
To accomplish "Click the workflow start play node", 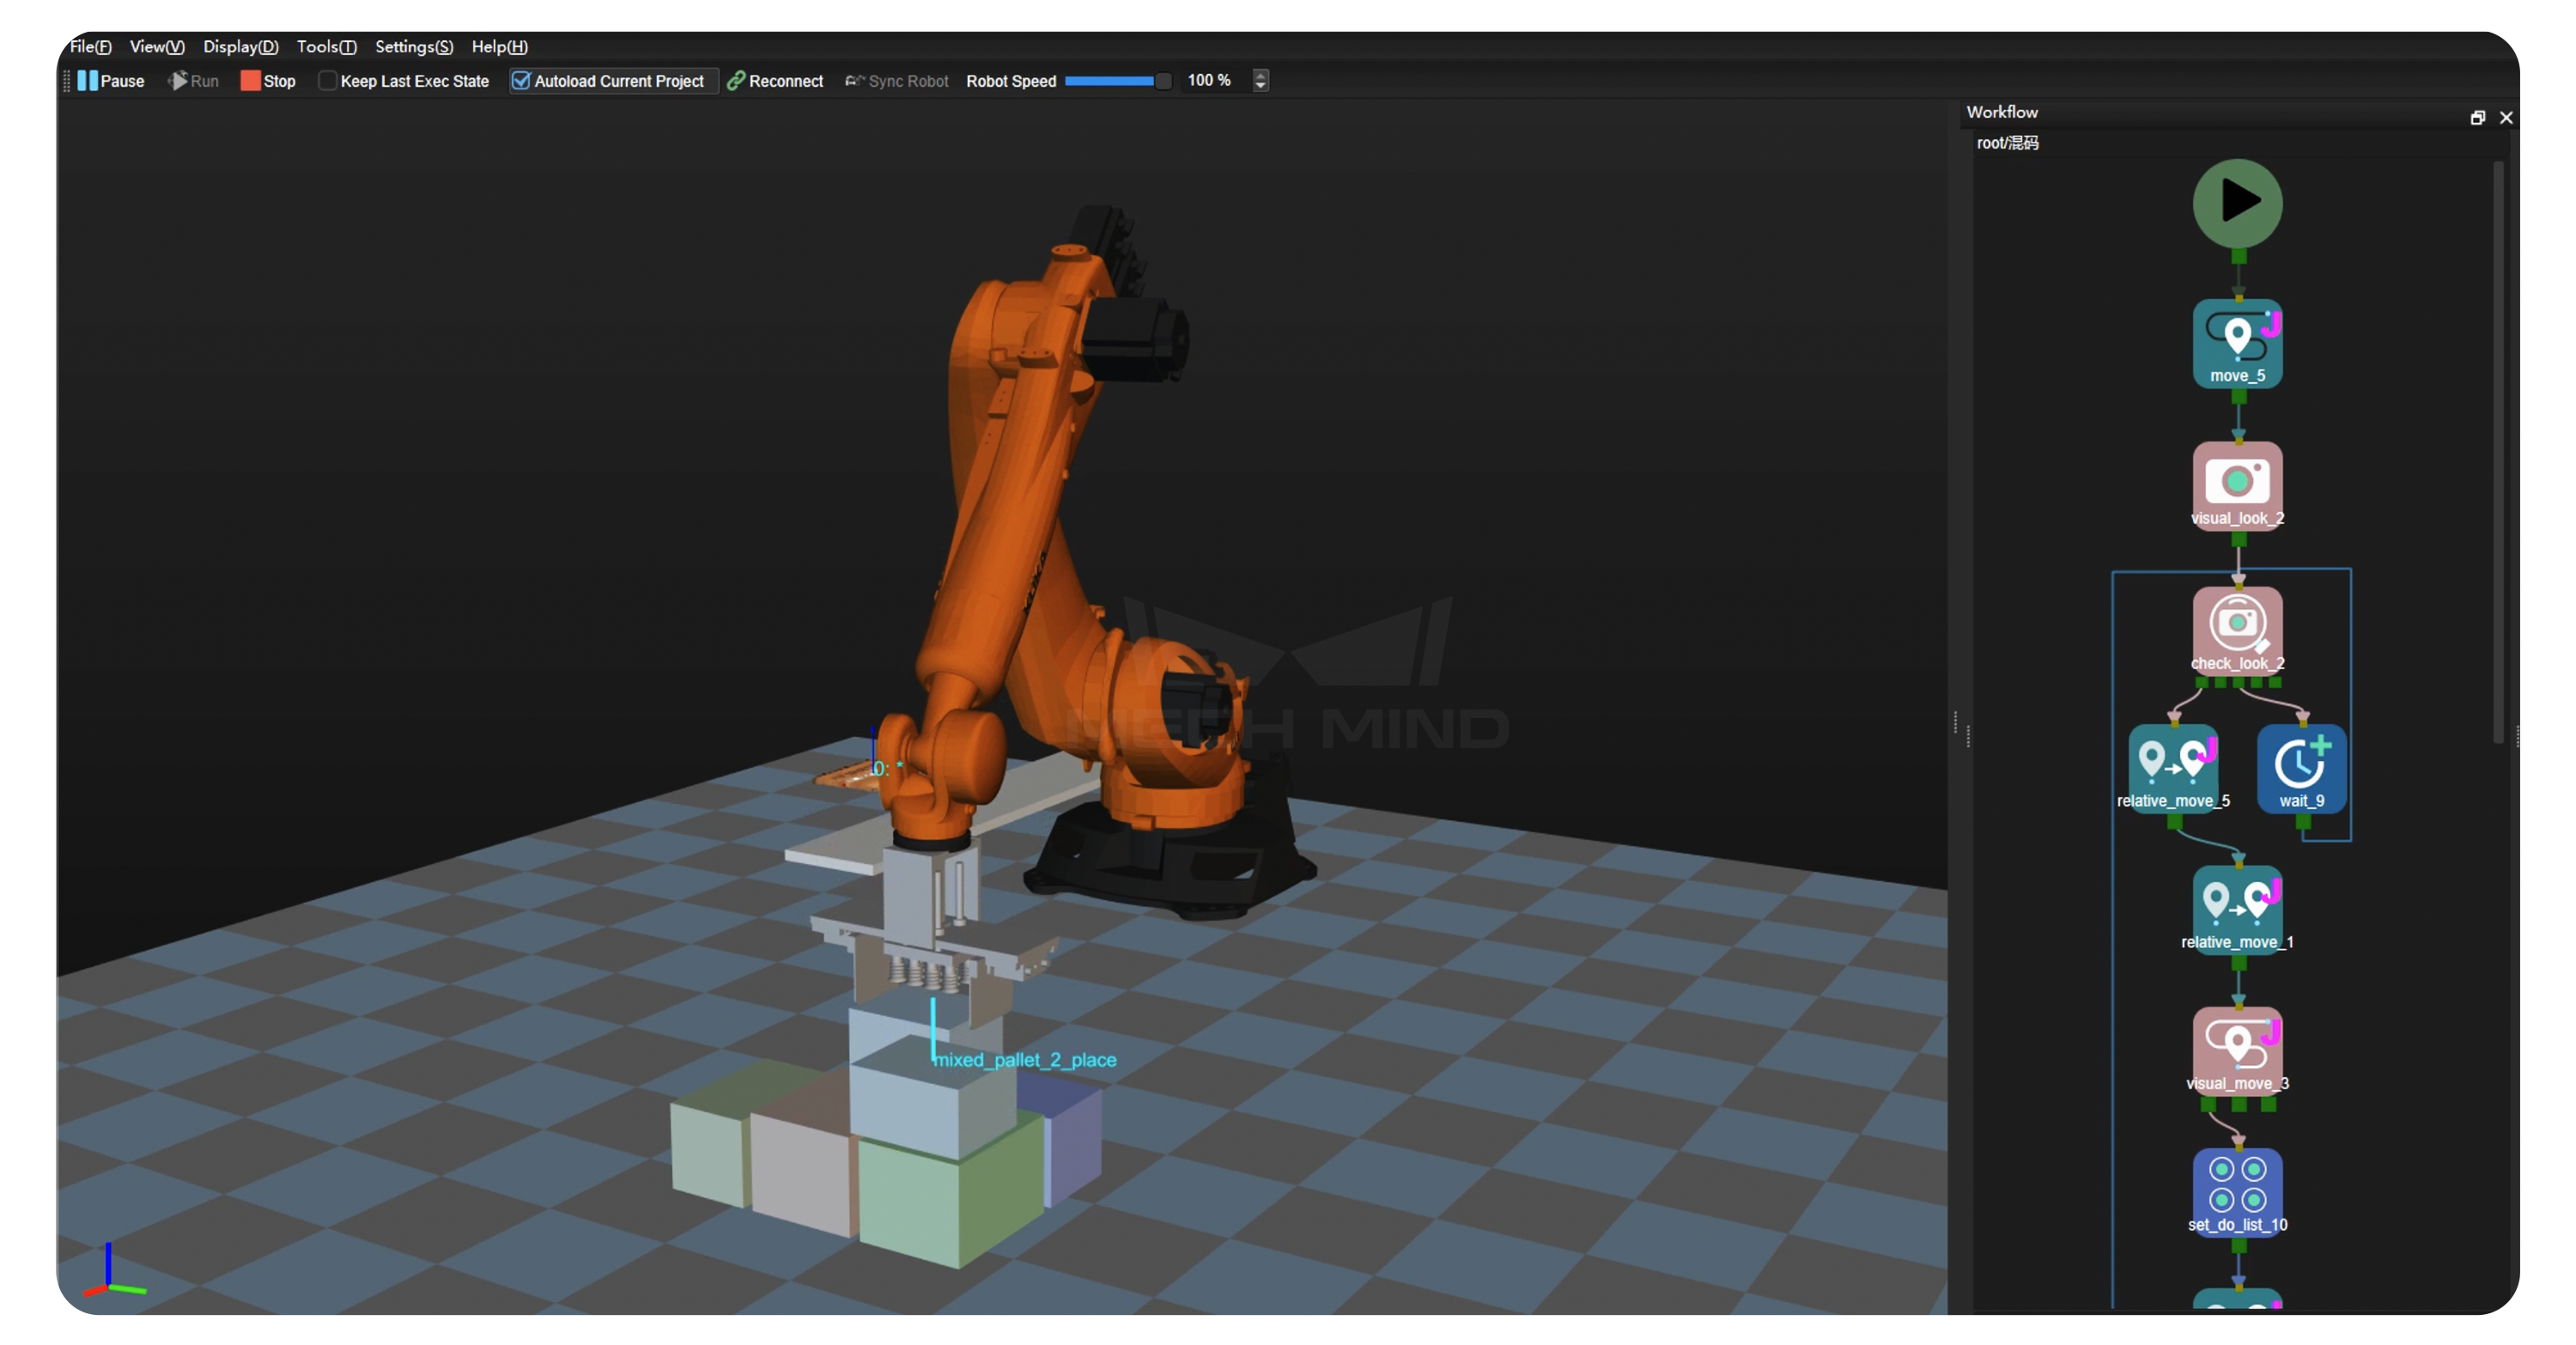I will pyautogui.click(x=2237, y=202).
